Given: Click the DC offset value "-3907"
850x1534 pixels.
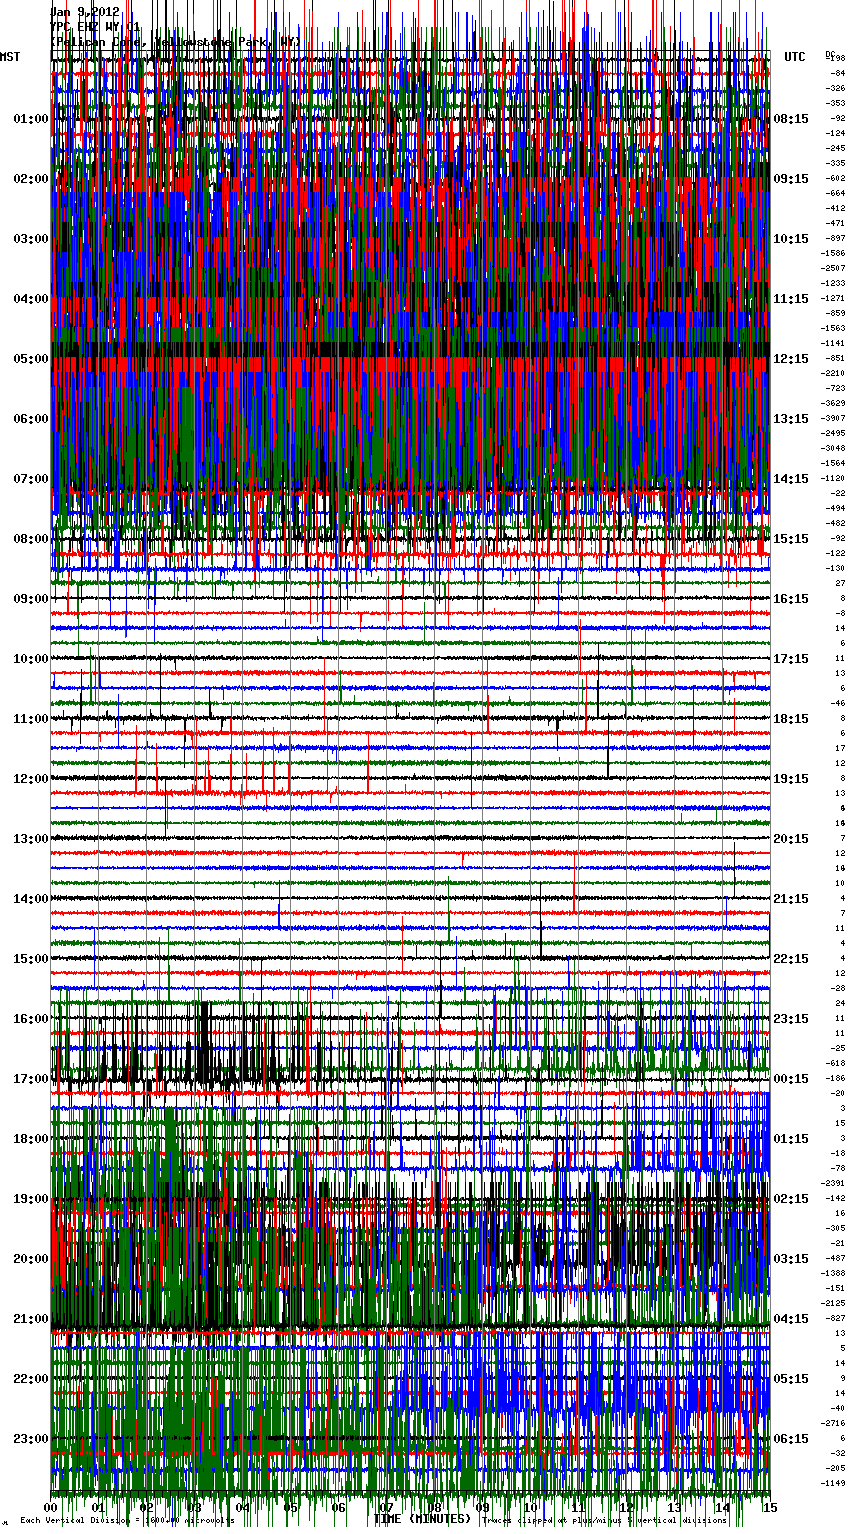Looking at the screenshot, I should tap(833, 418).
